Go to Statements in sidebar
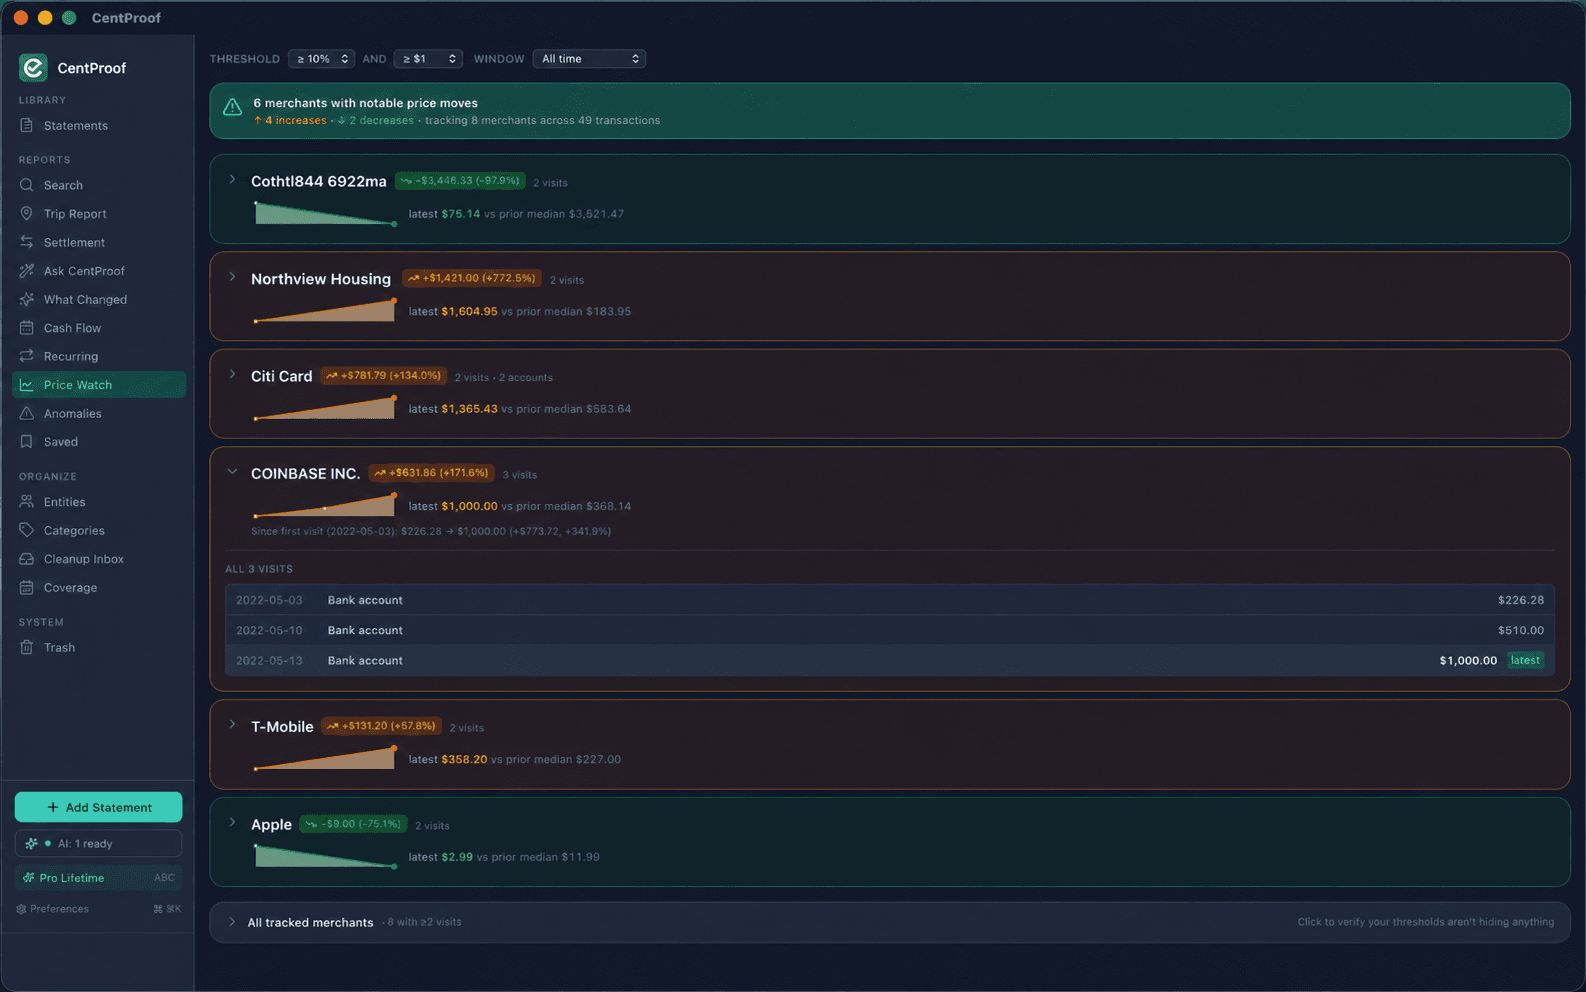The image size is (1586, 992). tap(98, 125)
